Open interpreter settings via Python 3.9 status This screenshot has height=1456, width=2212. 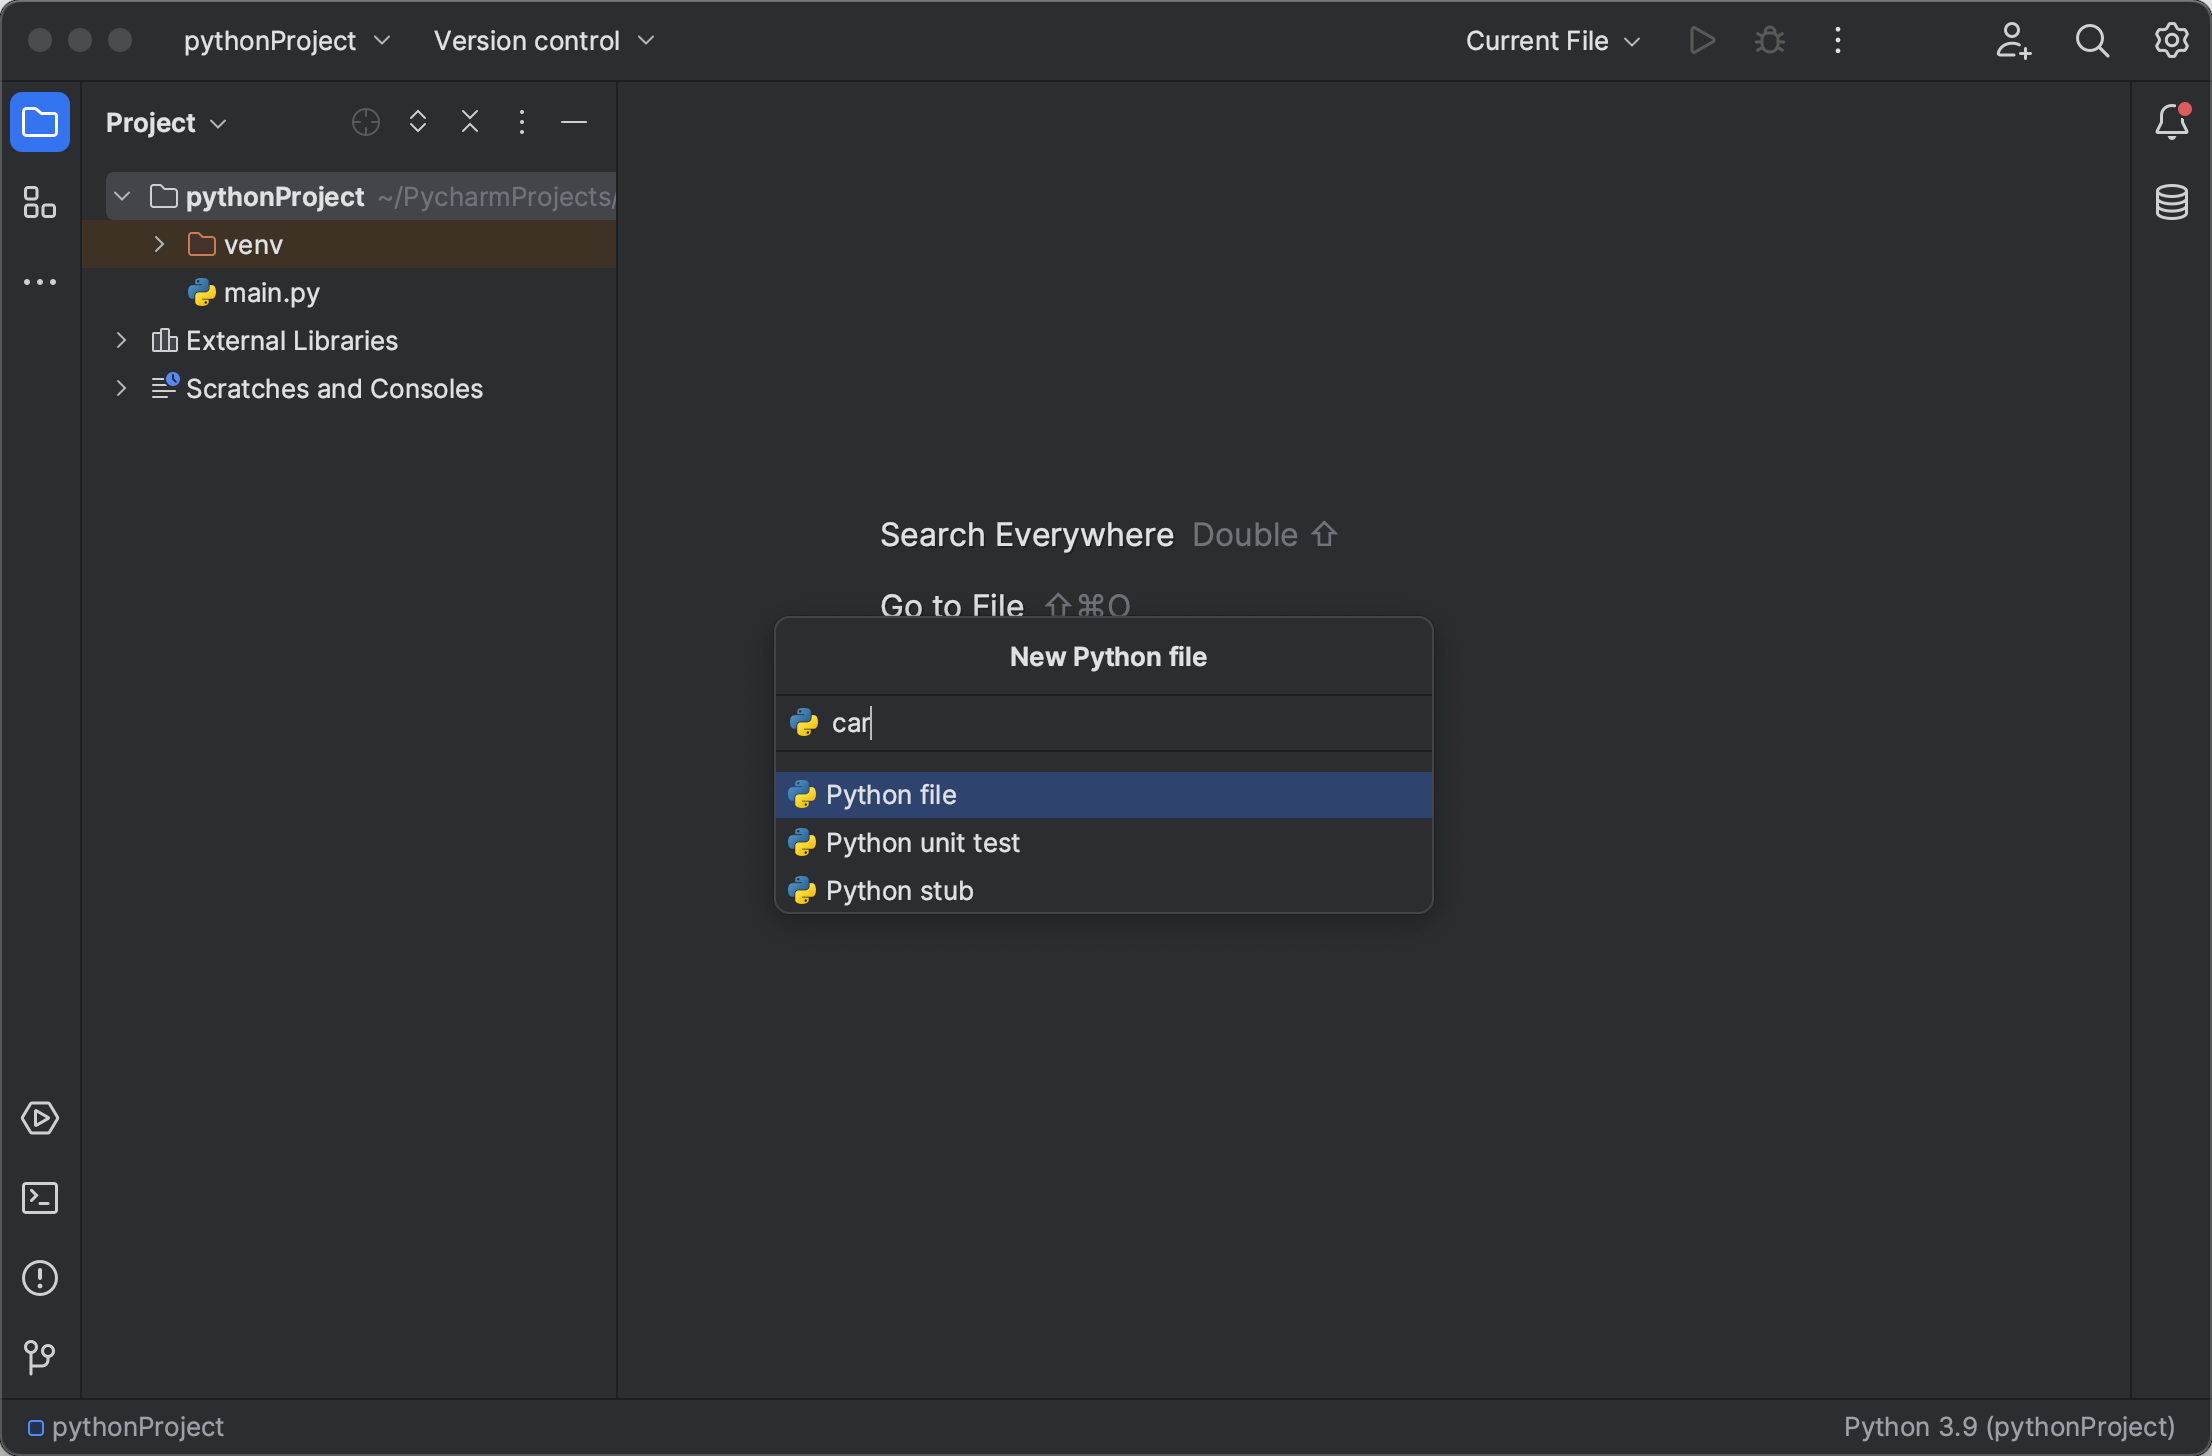(x=2008, y=1427)
